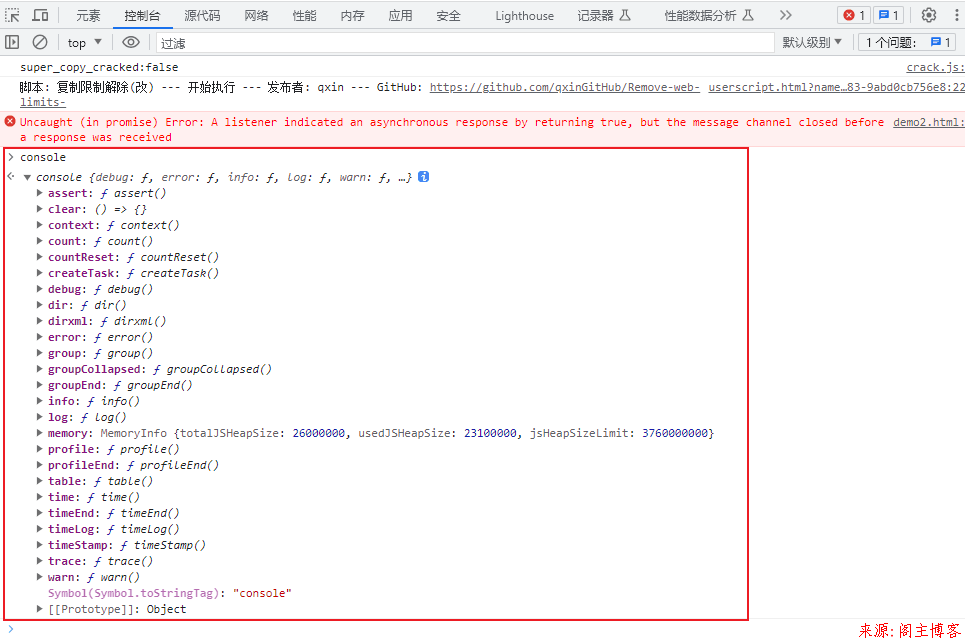Switch to the 元素 tab
965x640 pixels.
pos(88,15)
